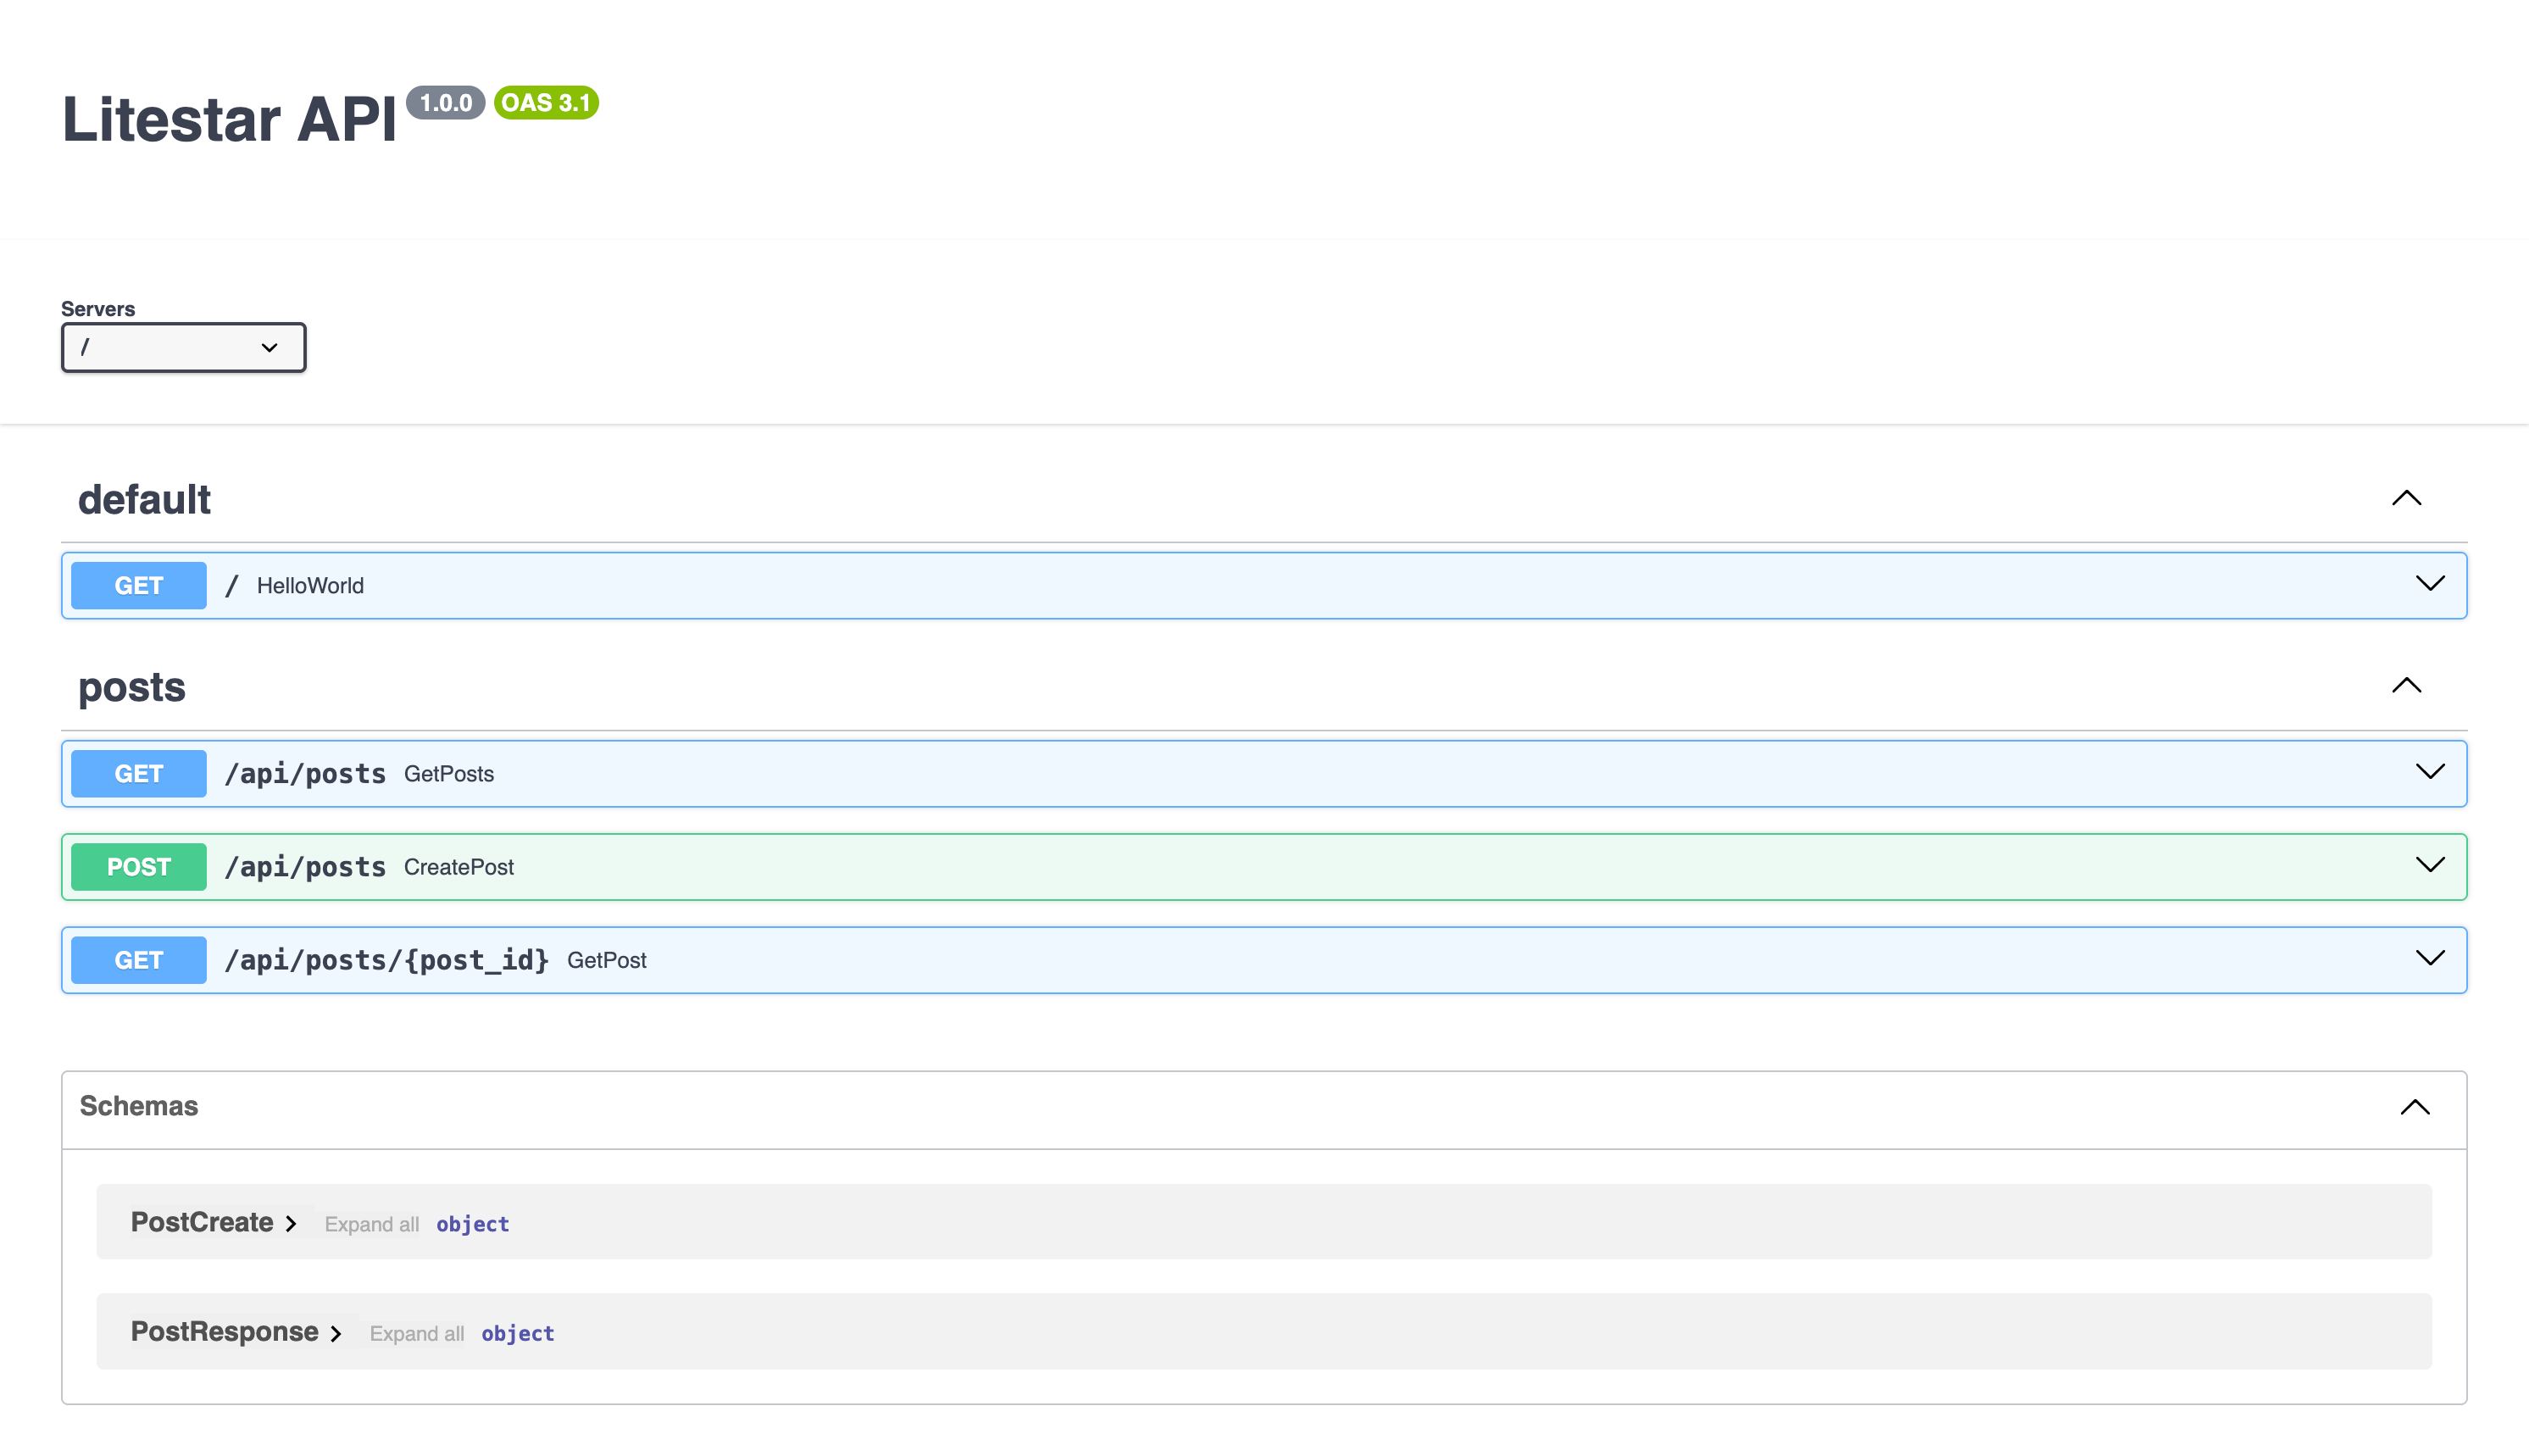Expand the GetPost operation chevron

point(2430,958)
